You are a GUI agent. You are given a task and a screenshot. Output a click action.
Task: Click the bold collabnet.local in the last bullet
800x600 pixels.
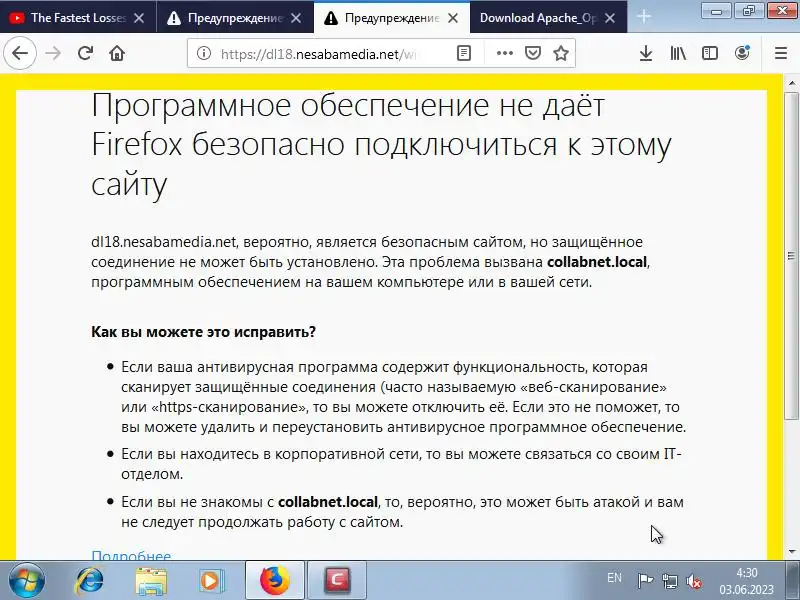(x=328, y=502)
